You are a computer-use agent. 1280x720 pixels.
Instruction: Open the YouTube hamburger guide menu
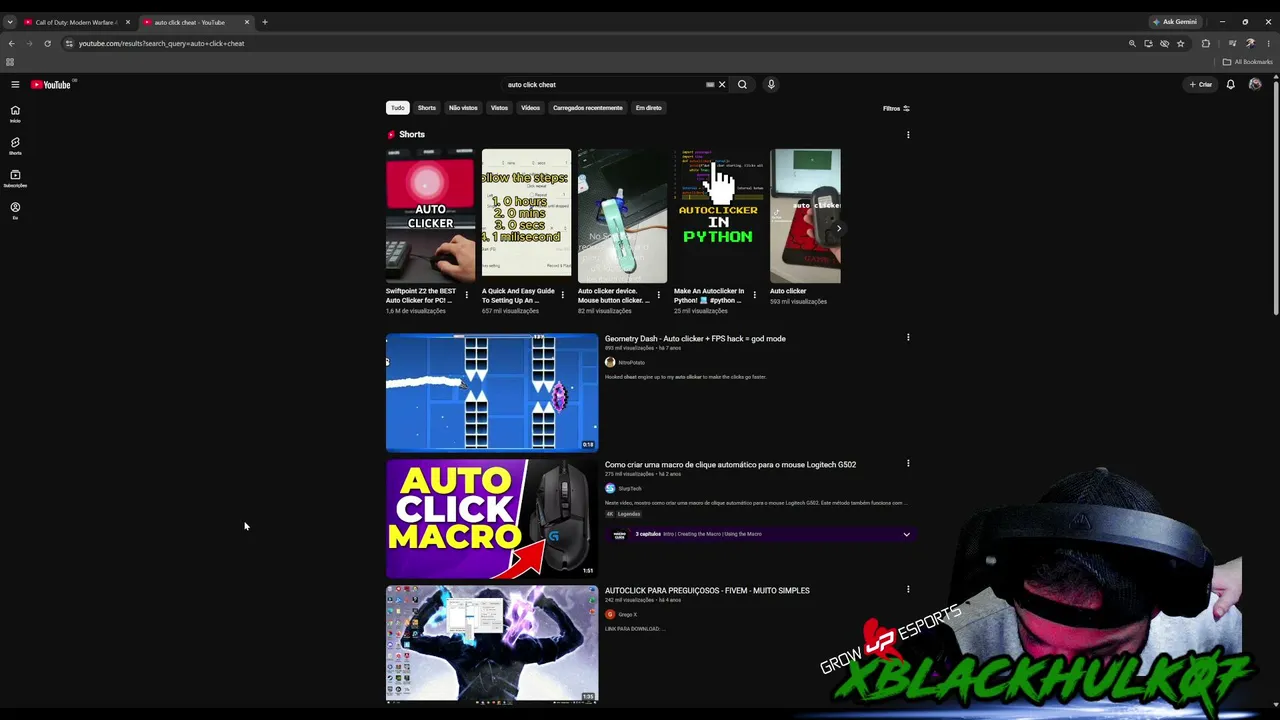click(15, 85)
